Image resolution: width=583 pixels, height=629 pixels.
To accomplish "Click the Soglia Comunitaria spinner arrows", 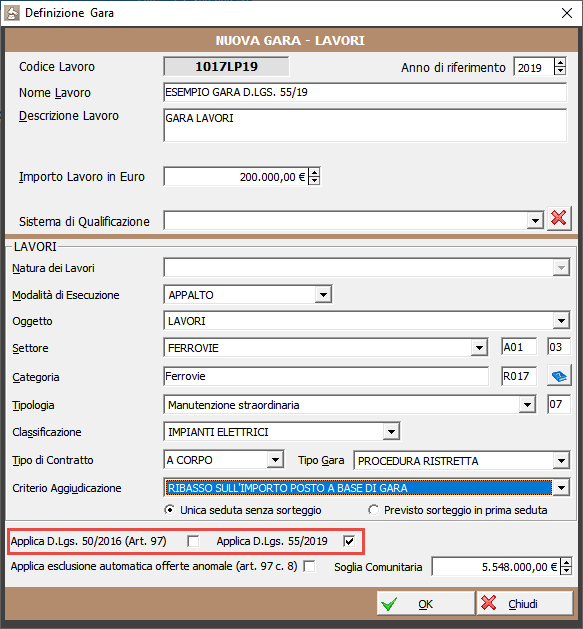I will click(x=566, y=566).
